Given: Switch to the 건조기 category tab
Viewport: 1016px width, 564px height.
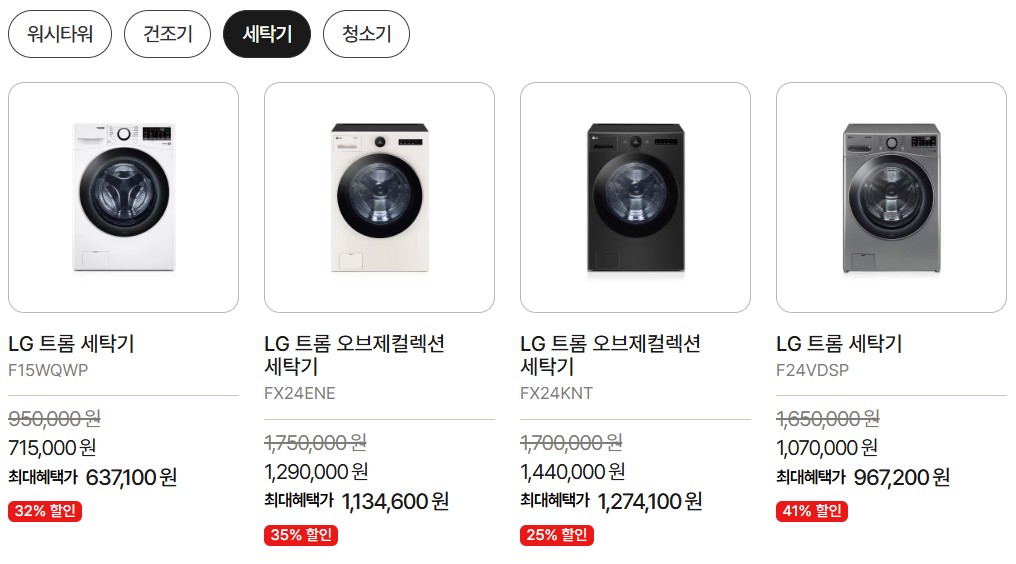Looking at the screenshot, I should tap(167, 34).
